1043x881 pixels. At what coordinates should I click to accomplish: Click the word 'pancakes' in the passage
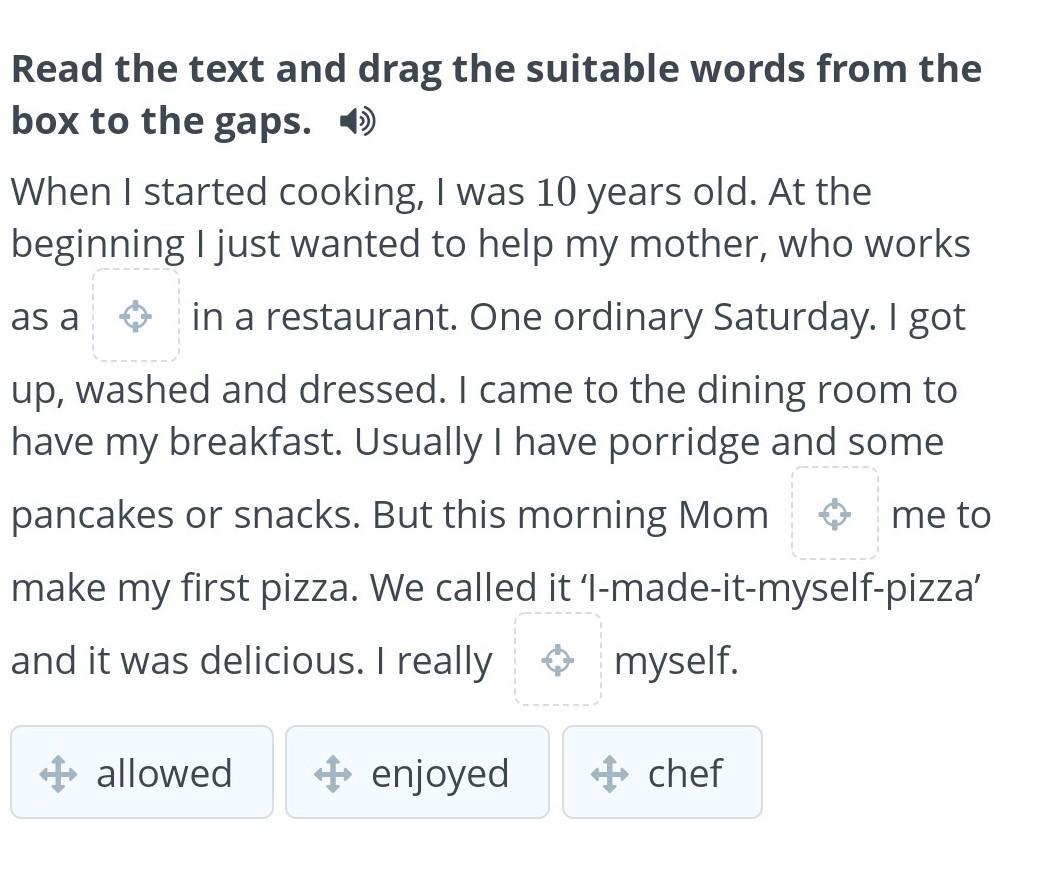pos(92,515)
